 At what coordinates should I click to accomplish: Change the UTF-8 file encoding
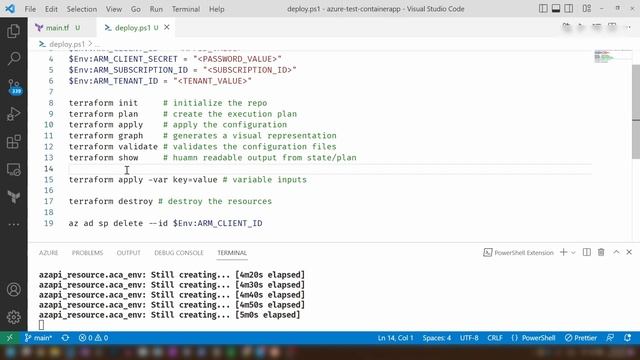click(469, 338)
